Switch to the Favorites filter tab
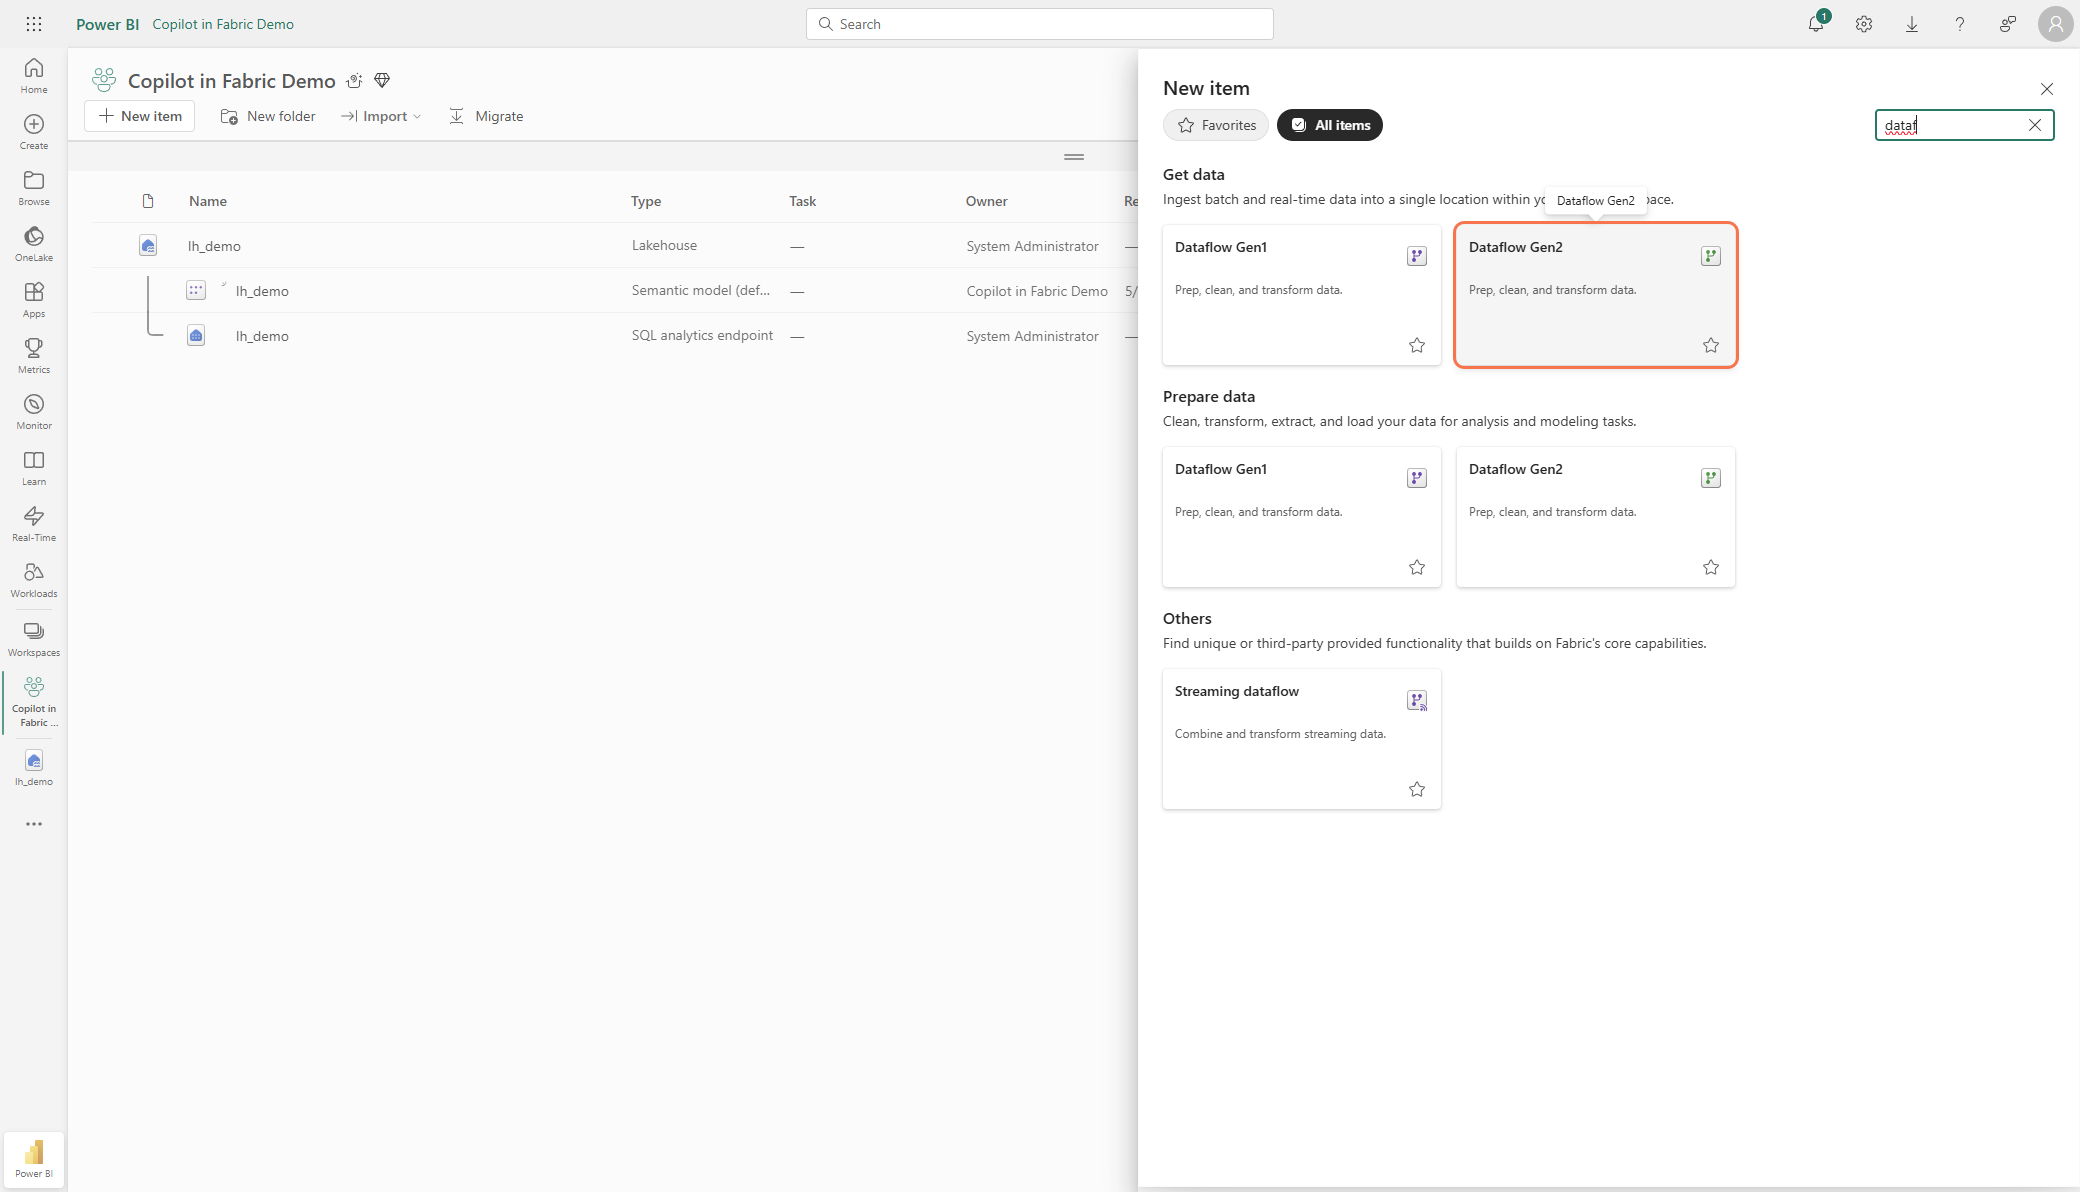The height and width of the screenshot is (1192, 2080). point(1216,125)
